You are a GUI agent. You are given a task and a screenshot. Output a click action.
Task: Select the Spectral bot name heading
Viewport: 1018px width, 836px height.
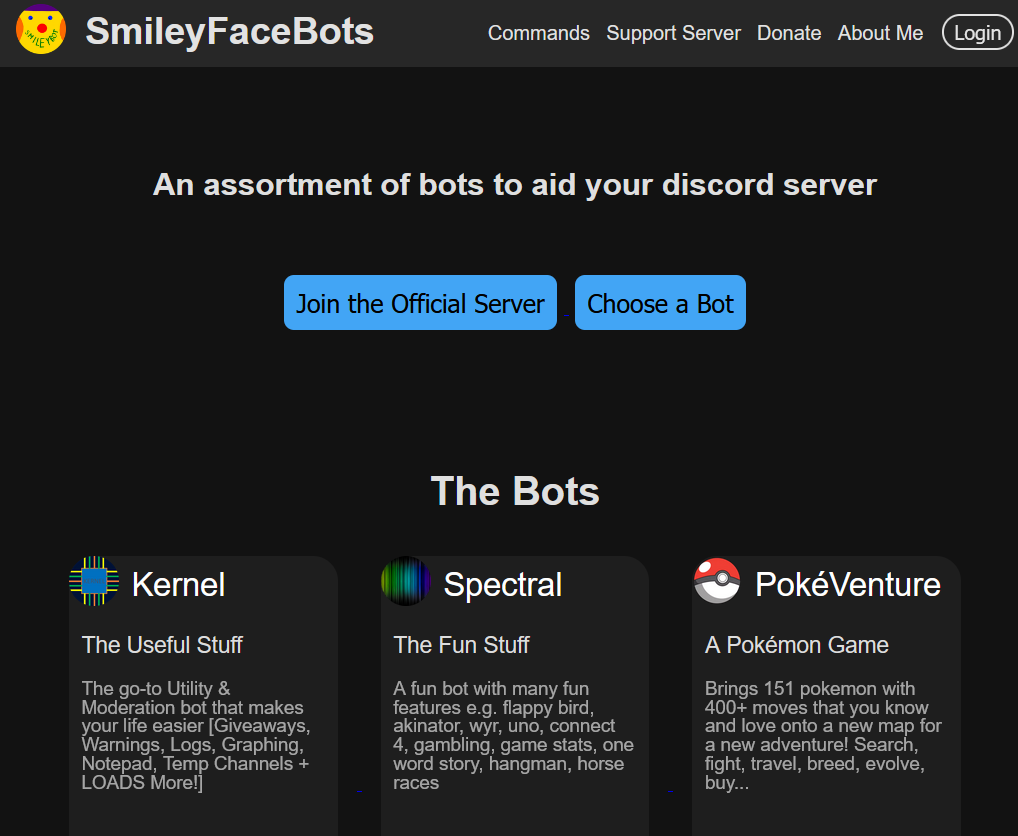tap(502, 584)
